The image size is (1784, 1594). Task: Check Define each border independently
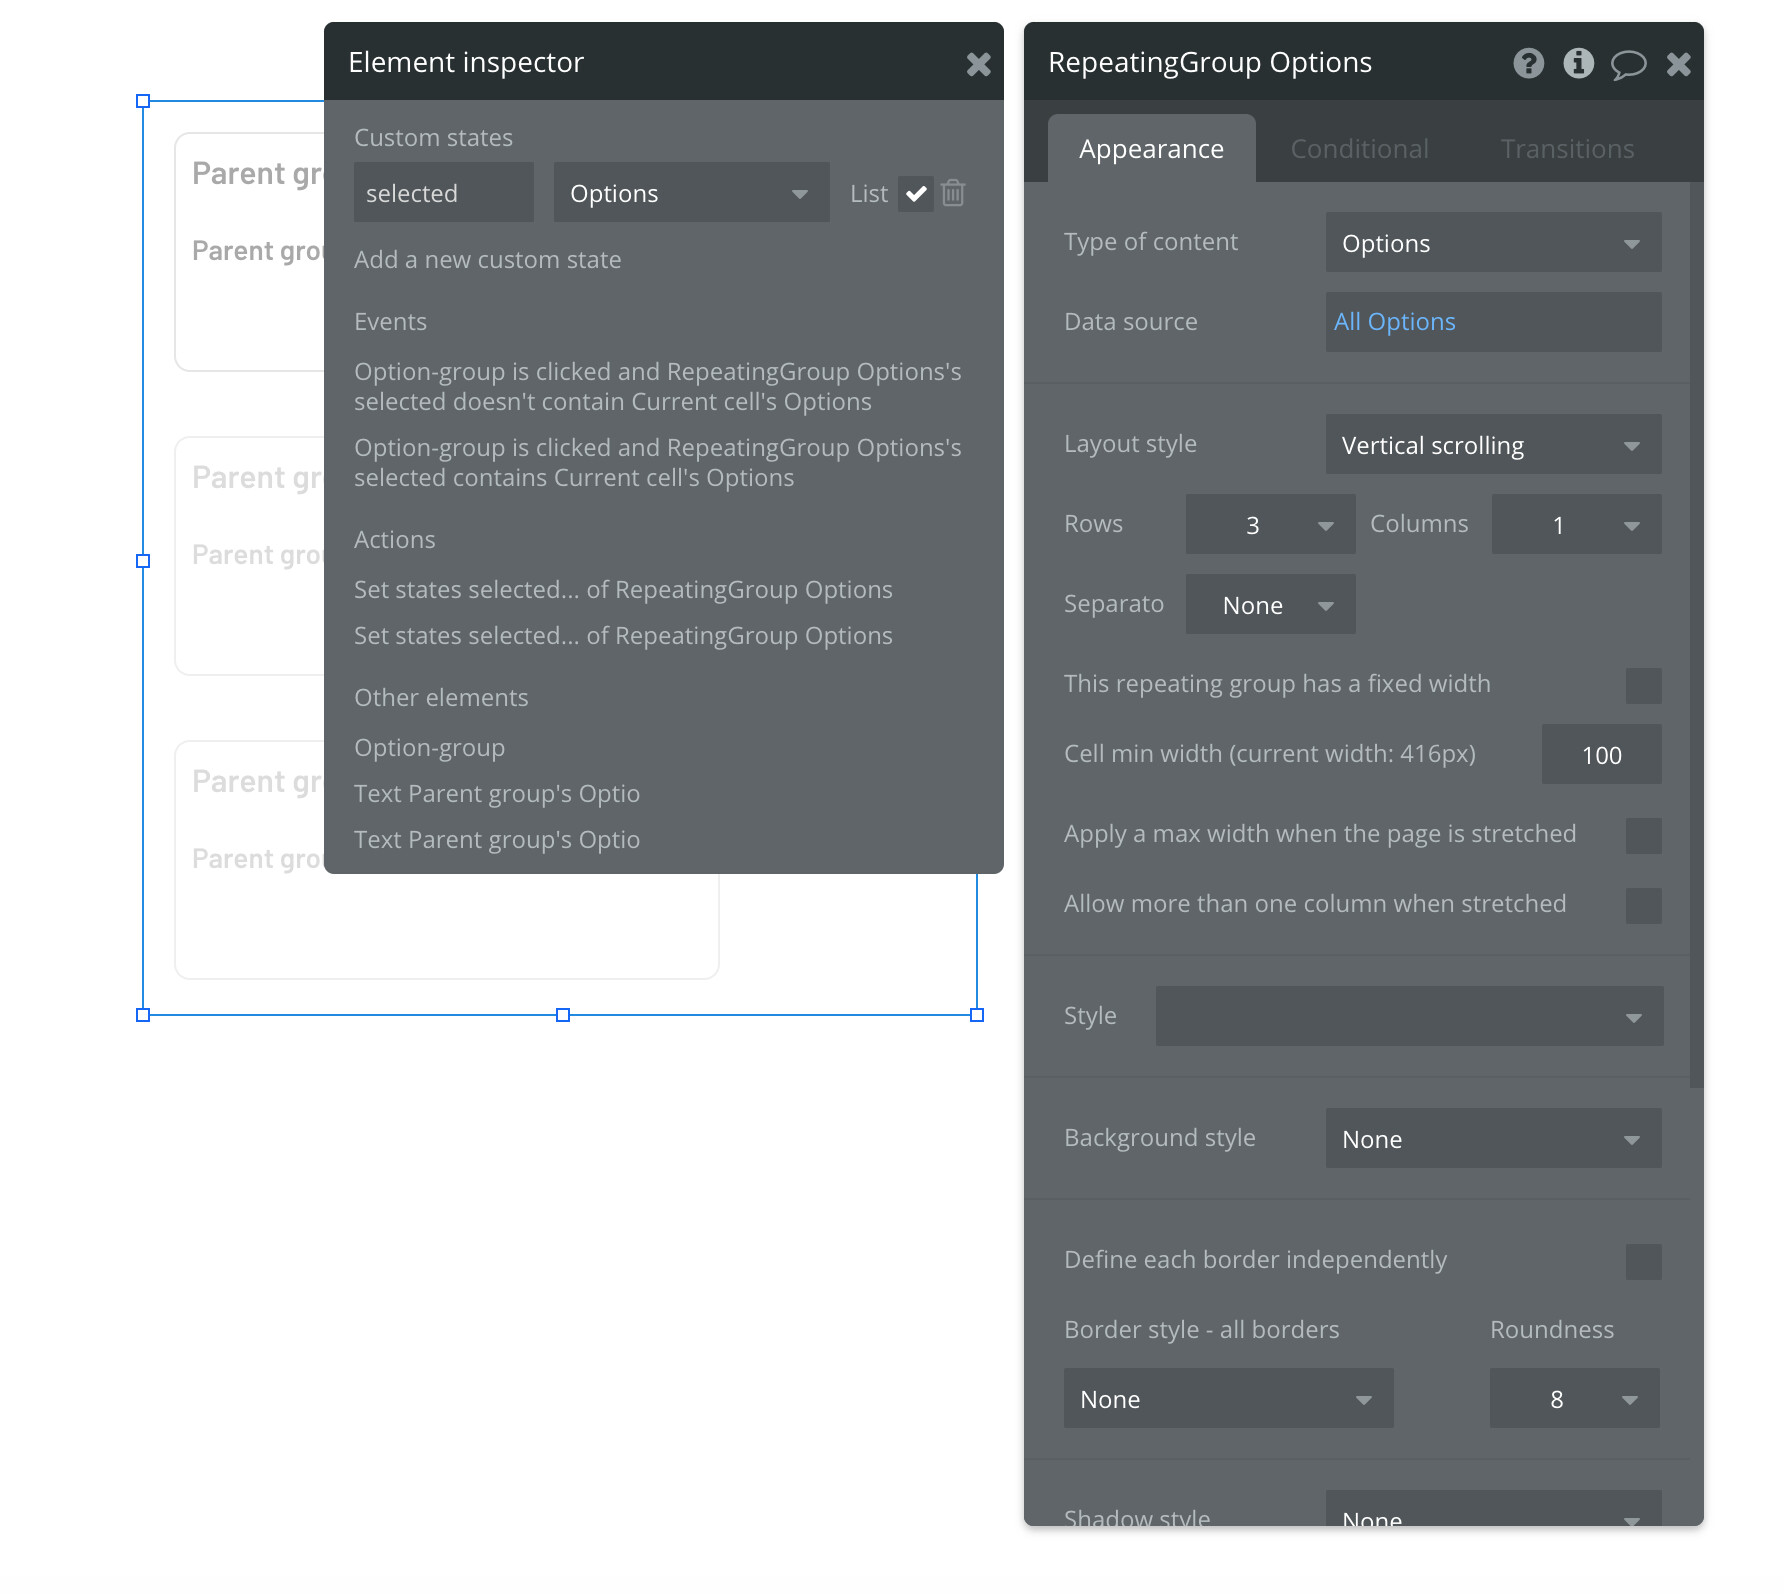[x=1643, y=1262]
